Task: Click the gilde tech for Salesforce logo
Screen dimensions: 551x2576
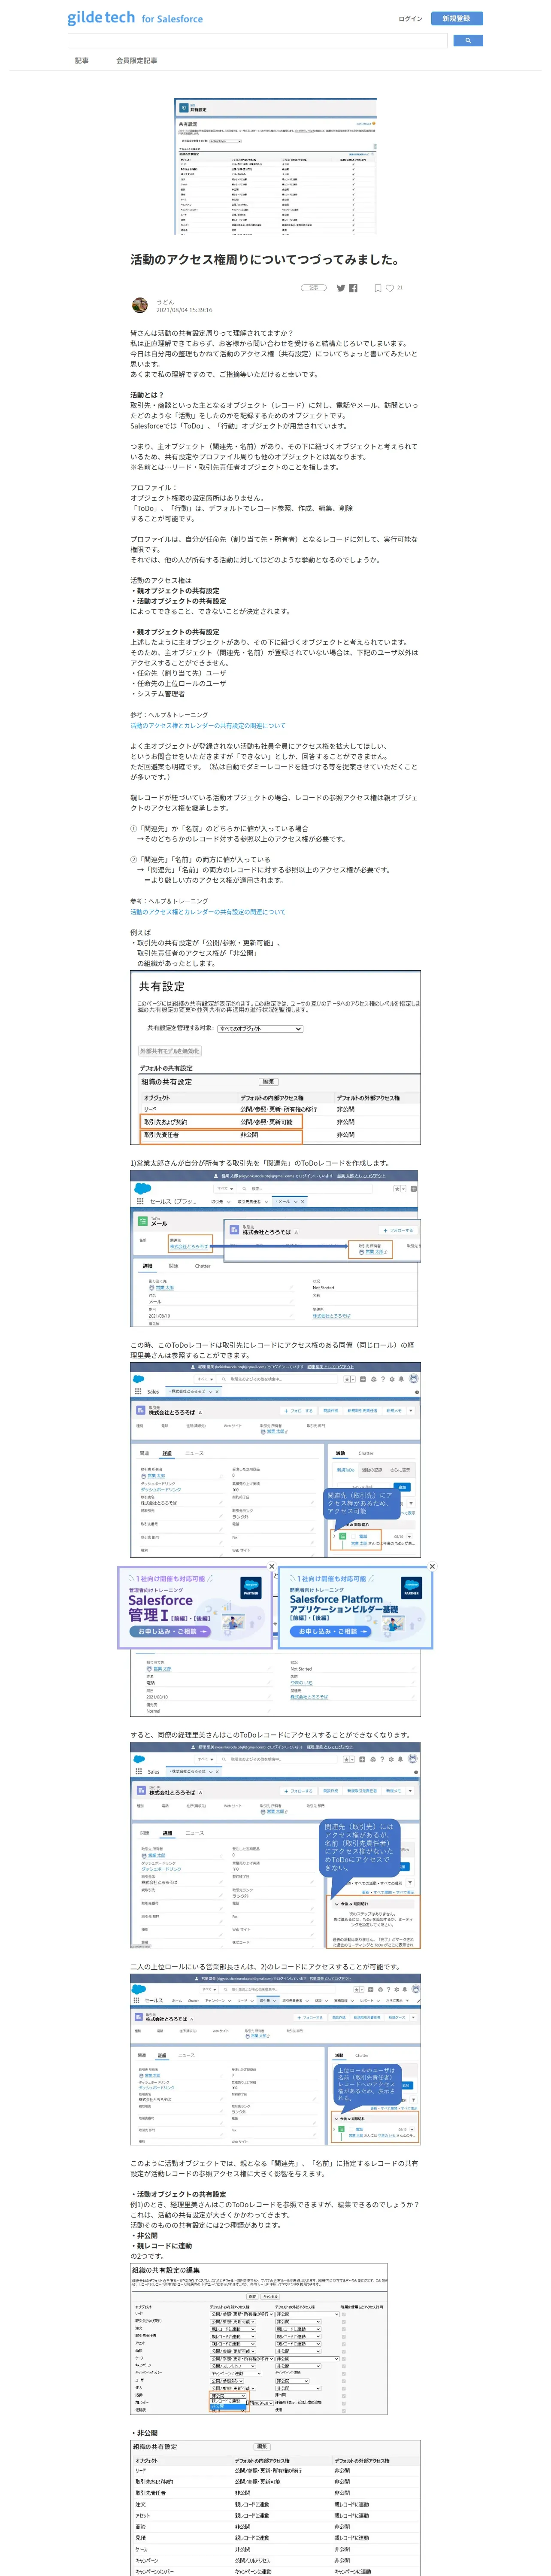Action: (135, 18)
